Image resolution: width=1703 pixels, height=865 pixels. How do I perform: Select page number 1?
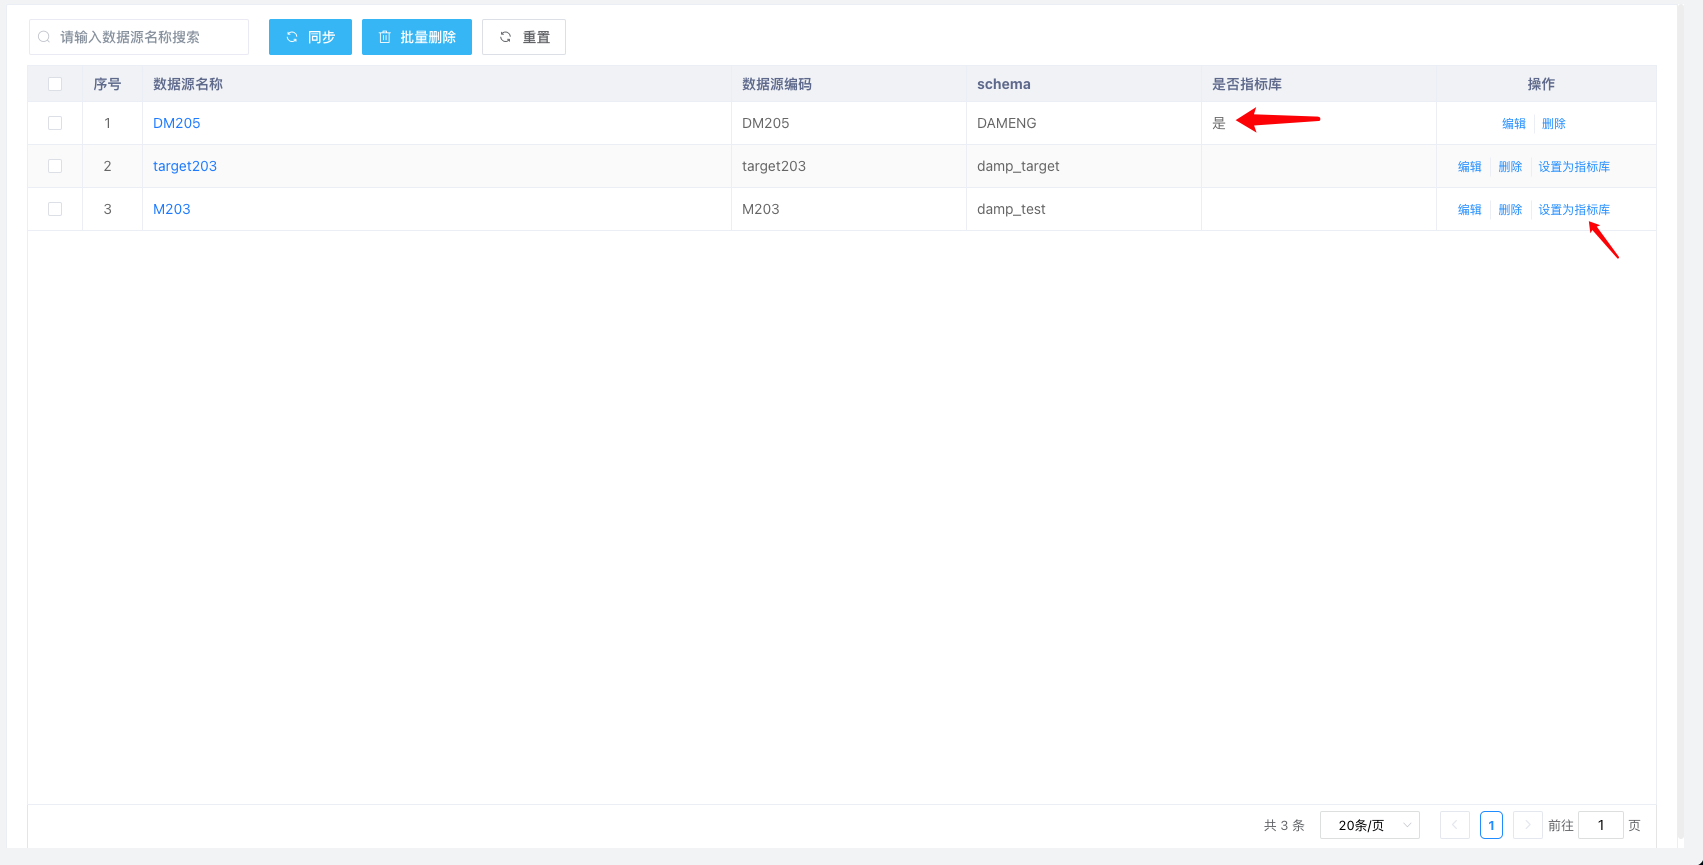(1491, 825)
